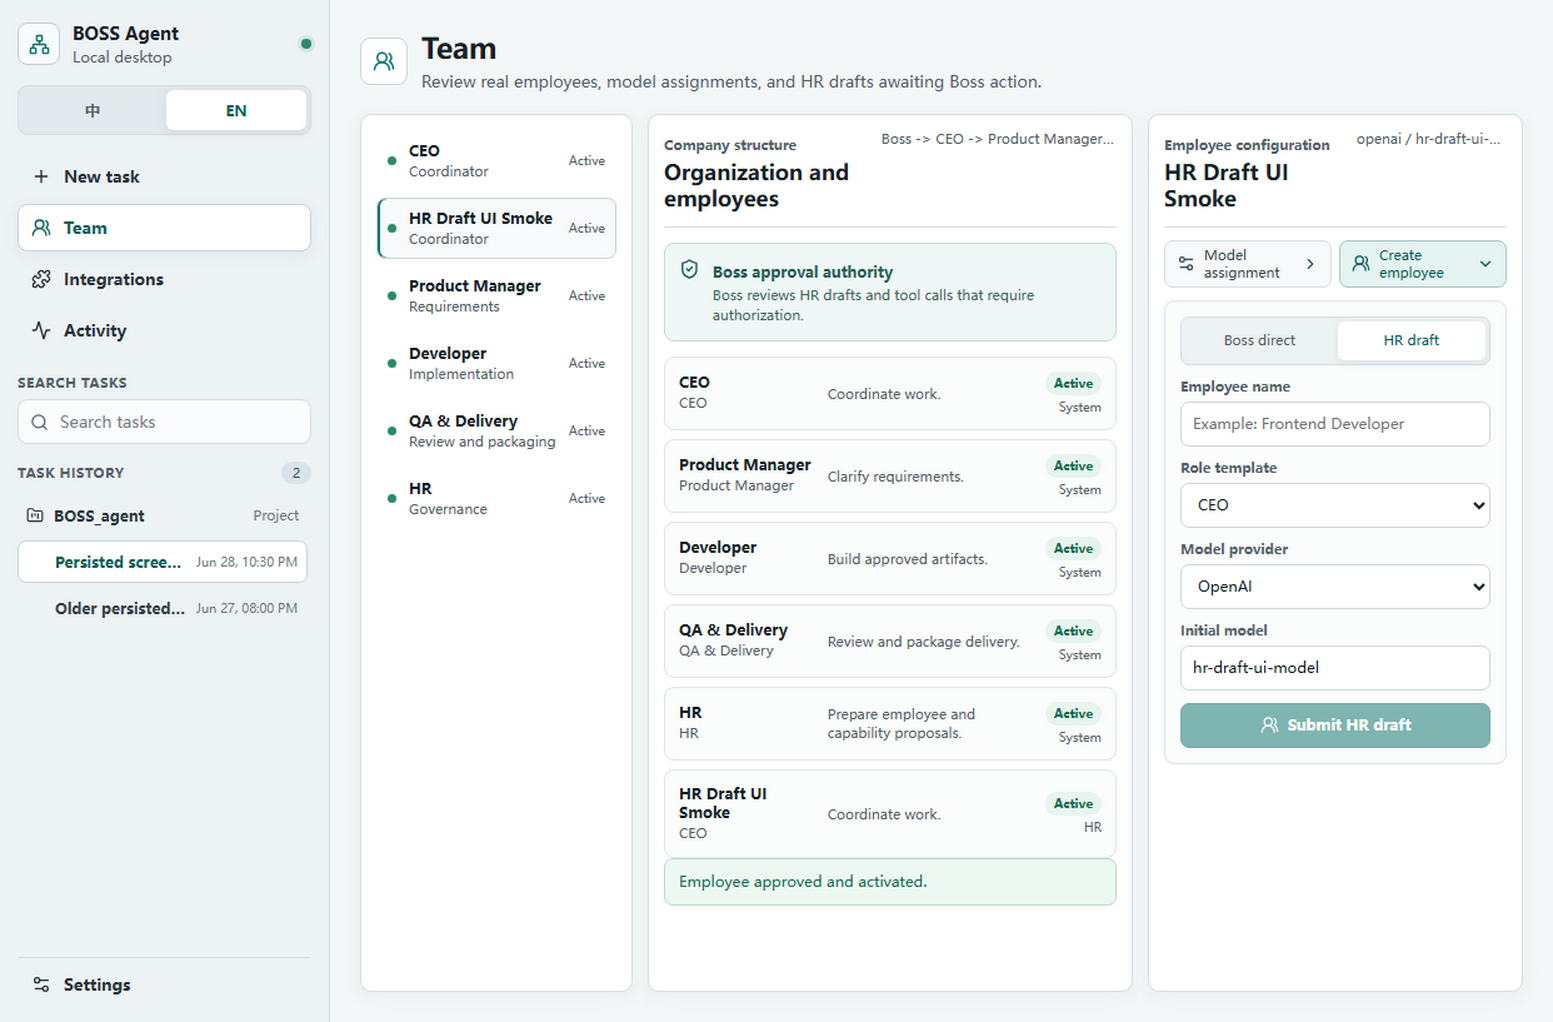Click the sliders icon in Model assignment

point(1186,264)
